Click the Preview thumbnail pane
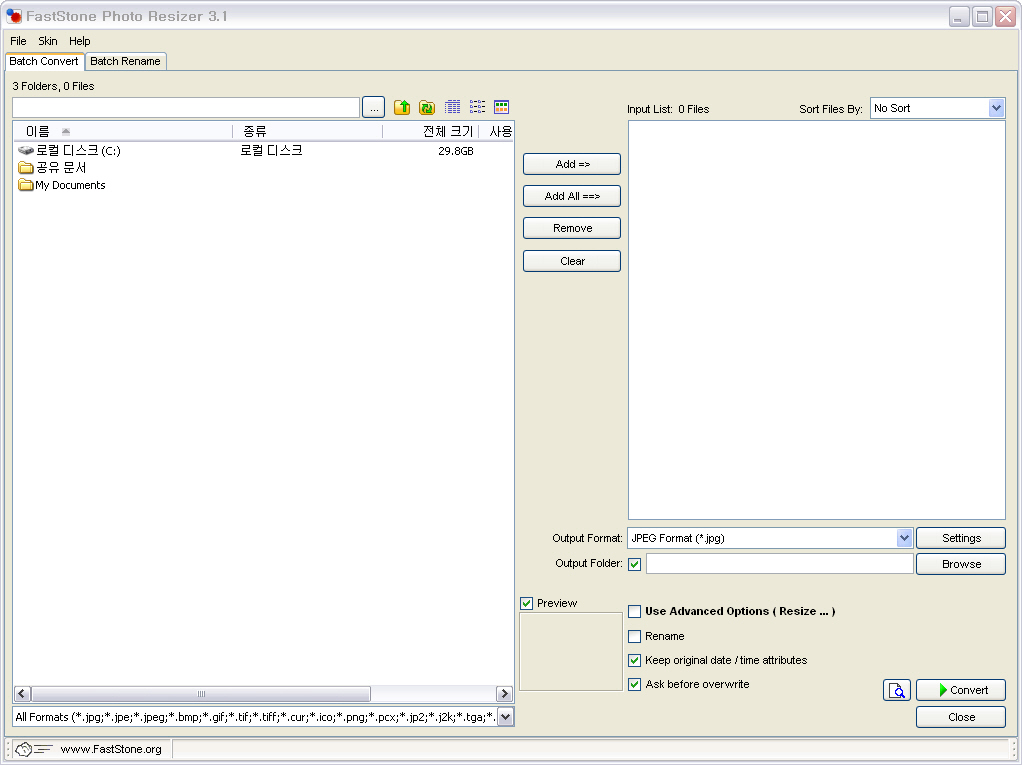The width and height of the screenshot is (1022, 765). 571,652
